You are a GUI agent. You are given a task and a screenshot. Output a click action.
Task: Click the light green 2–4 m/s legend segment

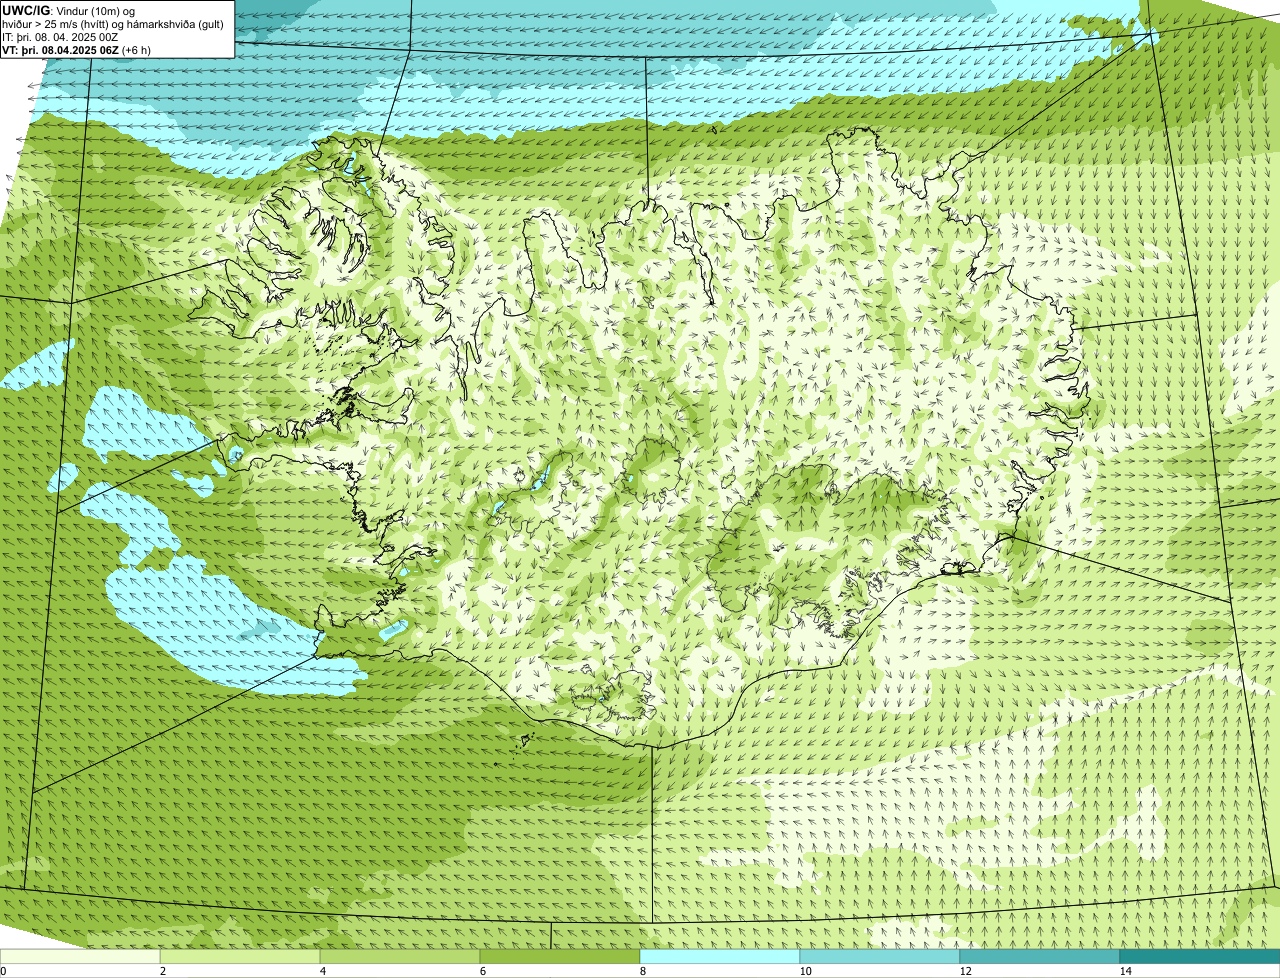(240, 956)
